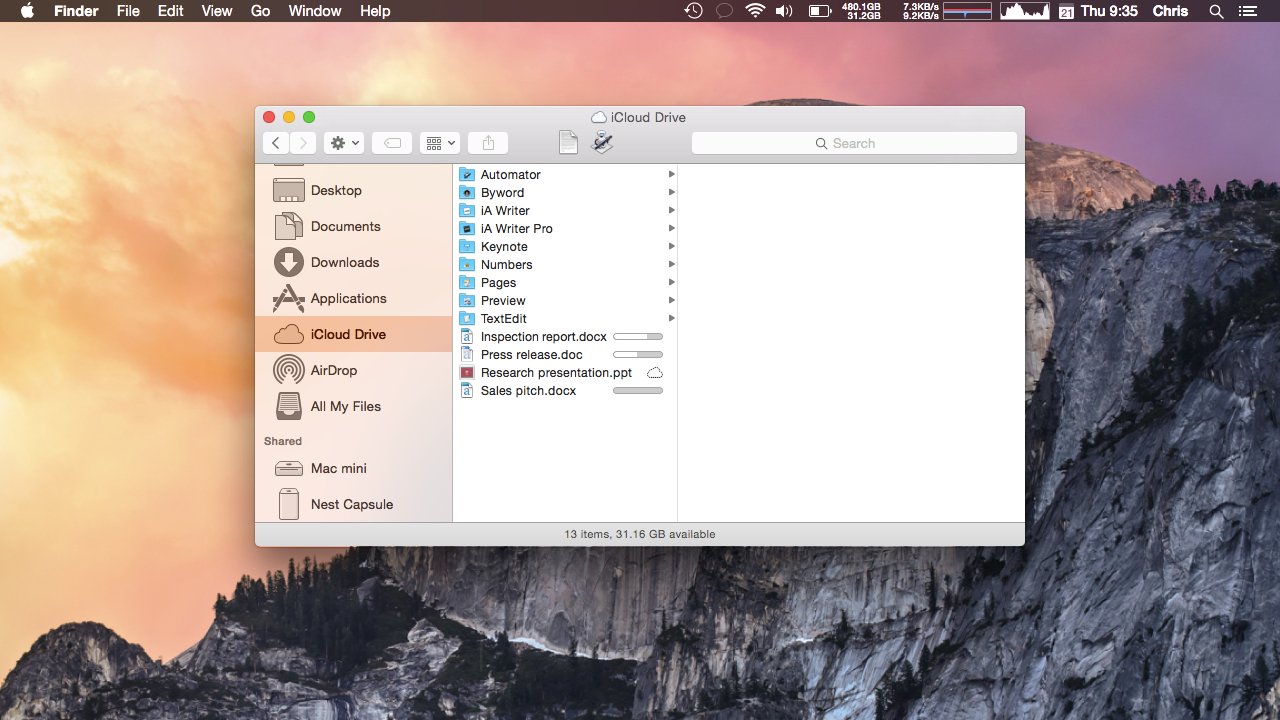
Task: Open Spotlight search magnifier icon
Action: pyautogui.click(x=1216, y=11)
